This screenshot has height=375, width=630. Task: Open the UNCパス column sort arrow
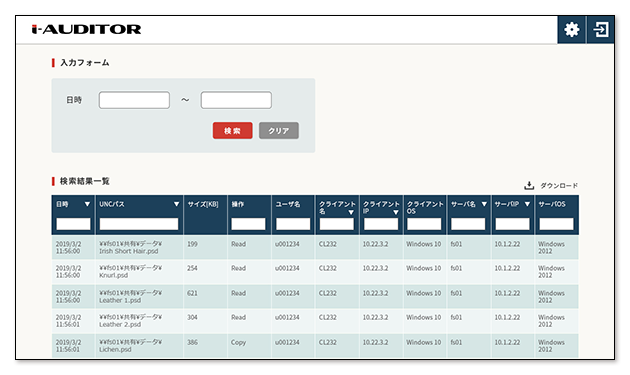click(176, 204)
